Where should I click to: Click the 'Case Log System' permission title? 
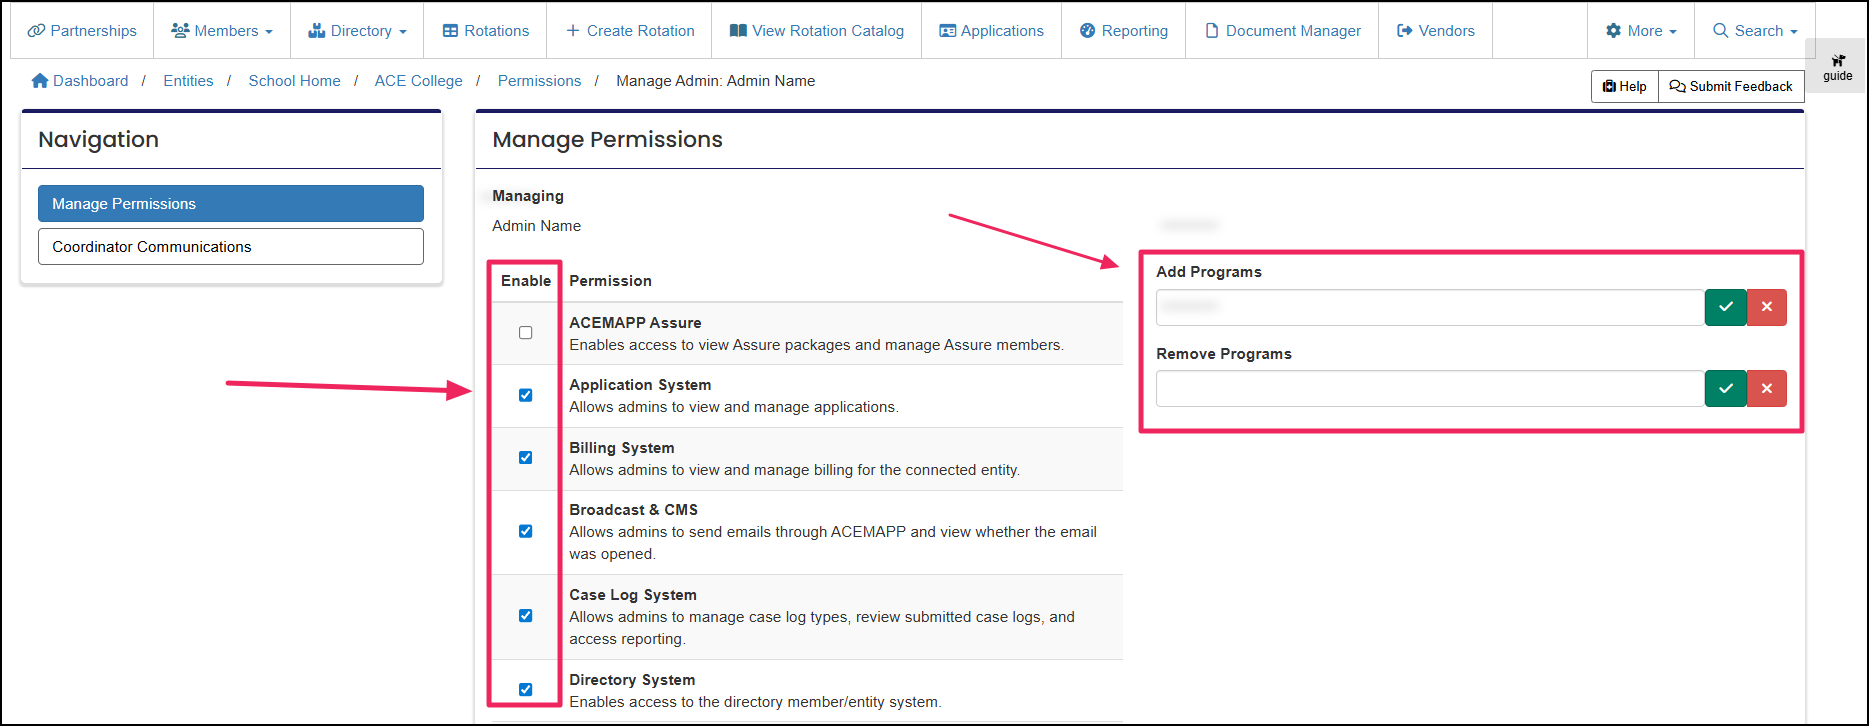(x=633, y=595)
